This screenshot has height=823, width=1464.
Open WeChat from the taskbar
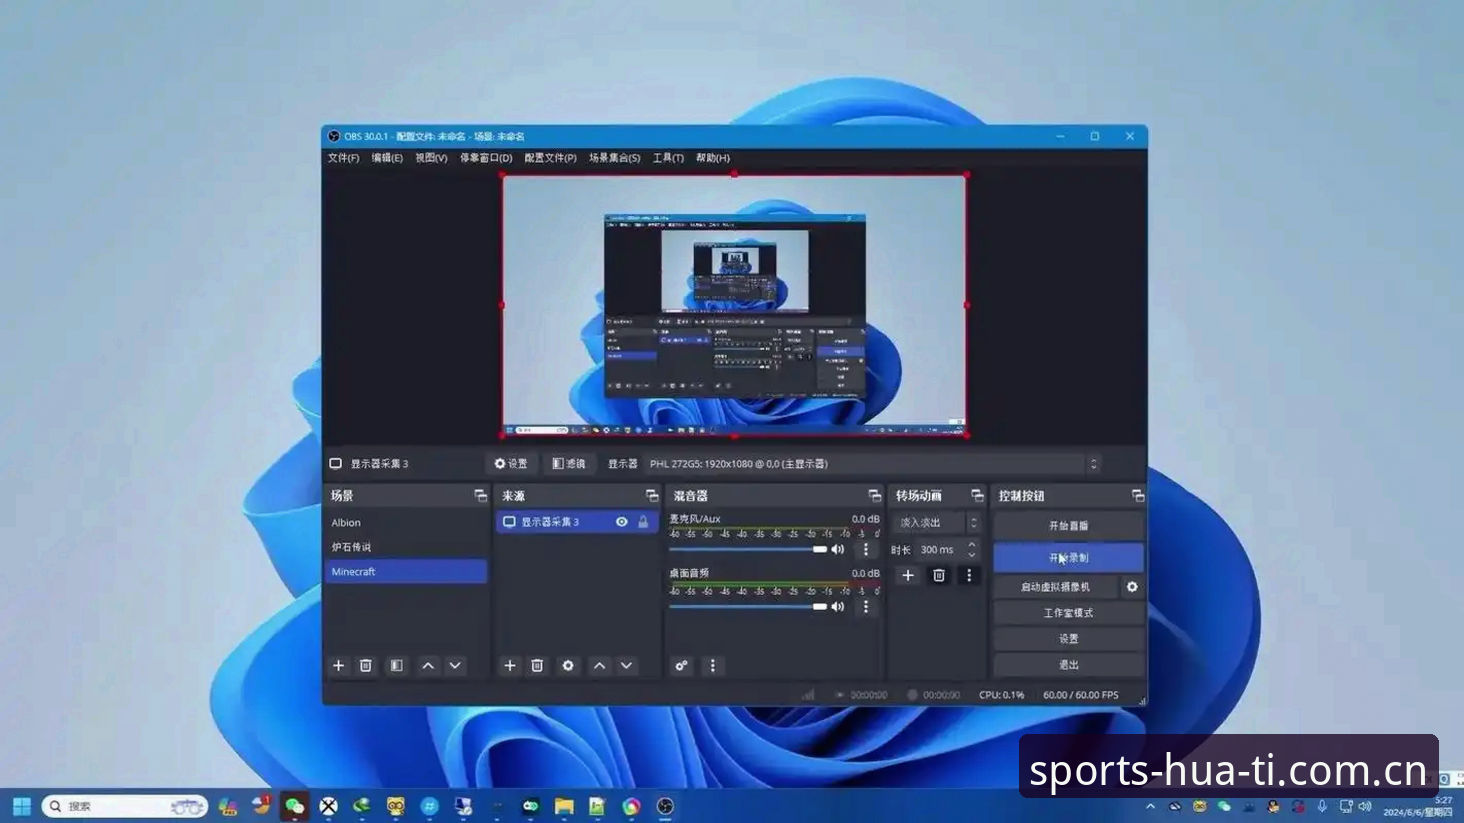(294, 806)
